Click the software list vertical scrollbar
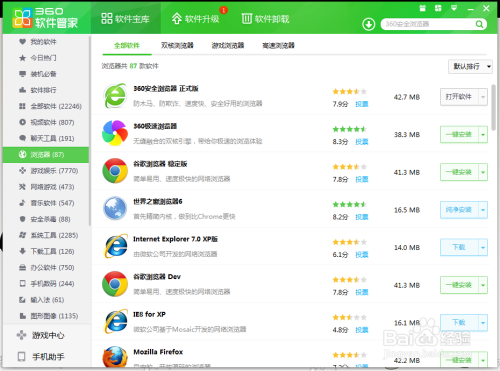The image size is (500, 371). [494, 107]
